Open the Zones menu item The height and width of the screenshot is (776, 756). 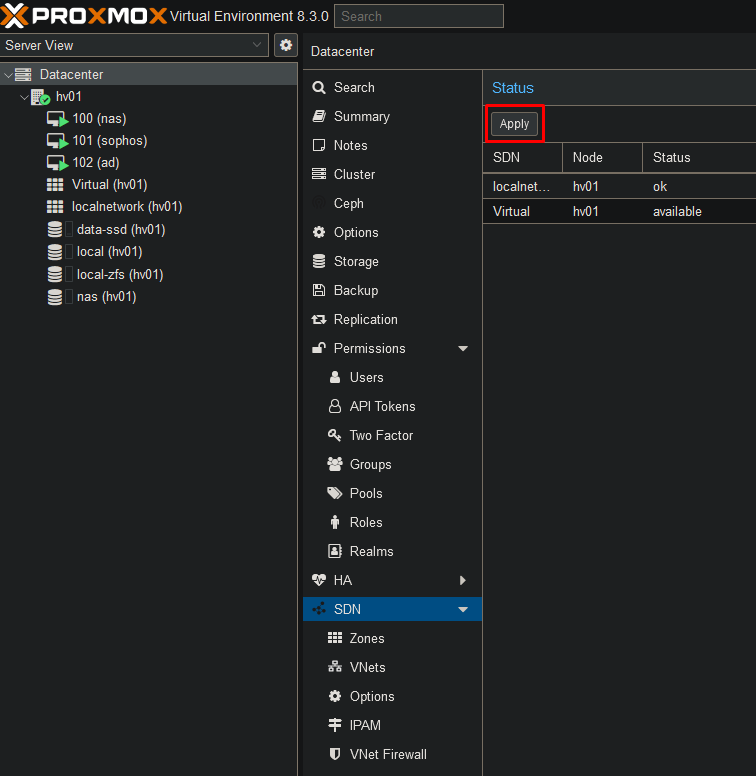pyautogui.click(x=366, y=639)
